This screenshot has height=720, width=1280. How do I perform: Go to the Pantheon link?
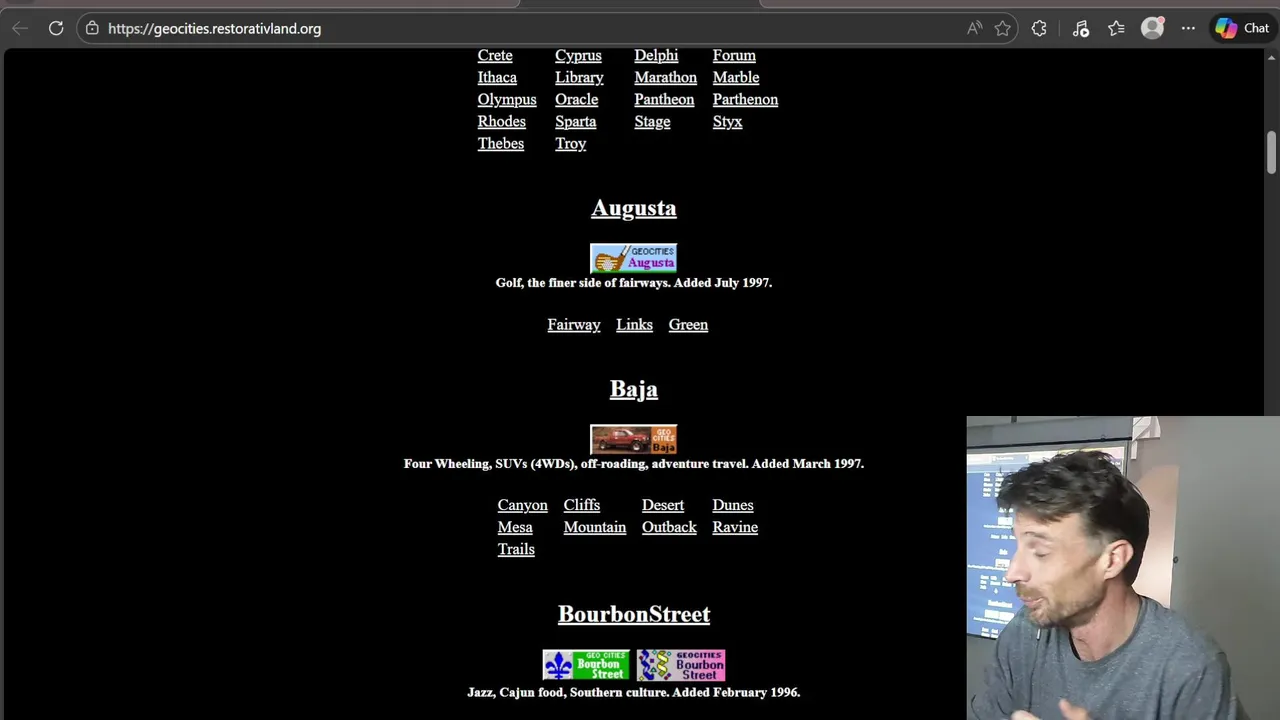(664, 99)
